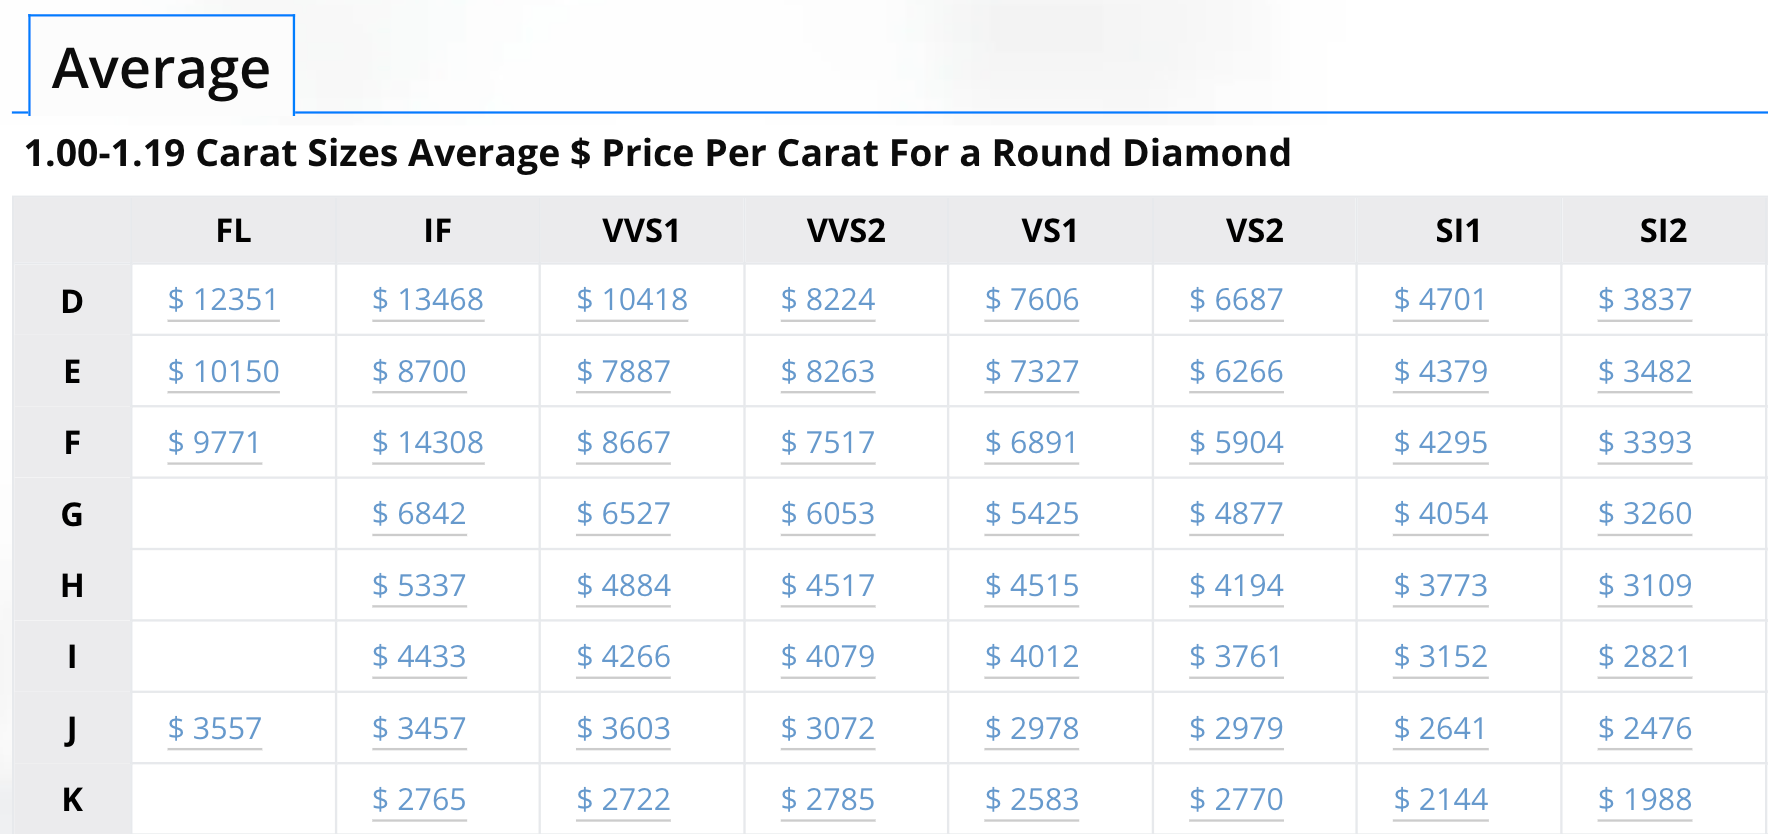The image size is (1768, 834).
Task: Click the $ 13468 price link
Action: point(428,300)
